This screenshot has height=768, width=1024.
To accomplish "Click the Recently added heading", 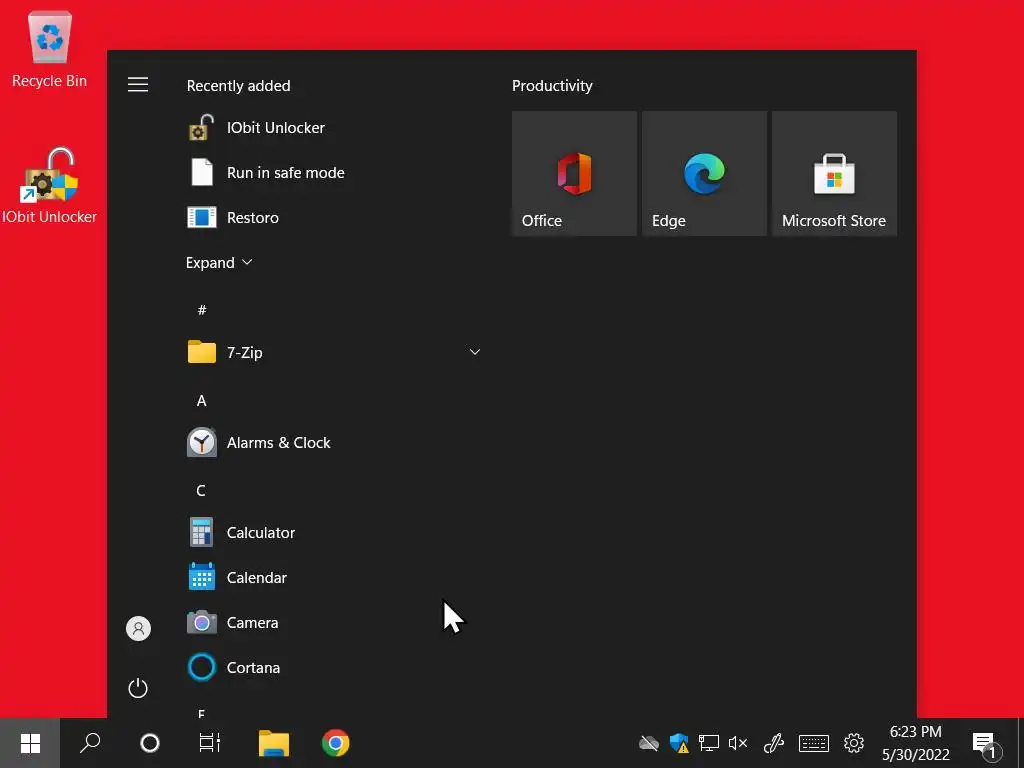I will point(238,86).
